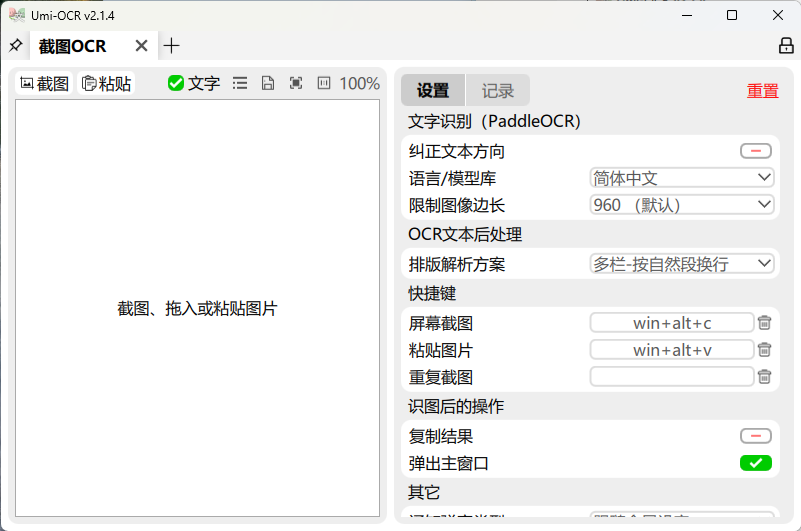Click the save file icon in toolbar
The height and width of the screenshot is (531, 801).
click(x=268, y=84)
